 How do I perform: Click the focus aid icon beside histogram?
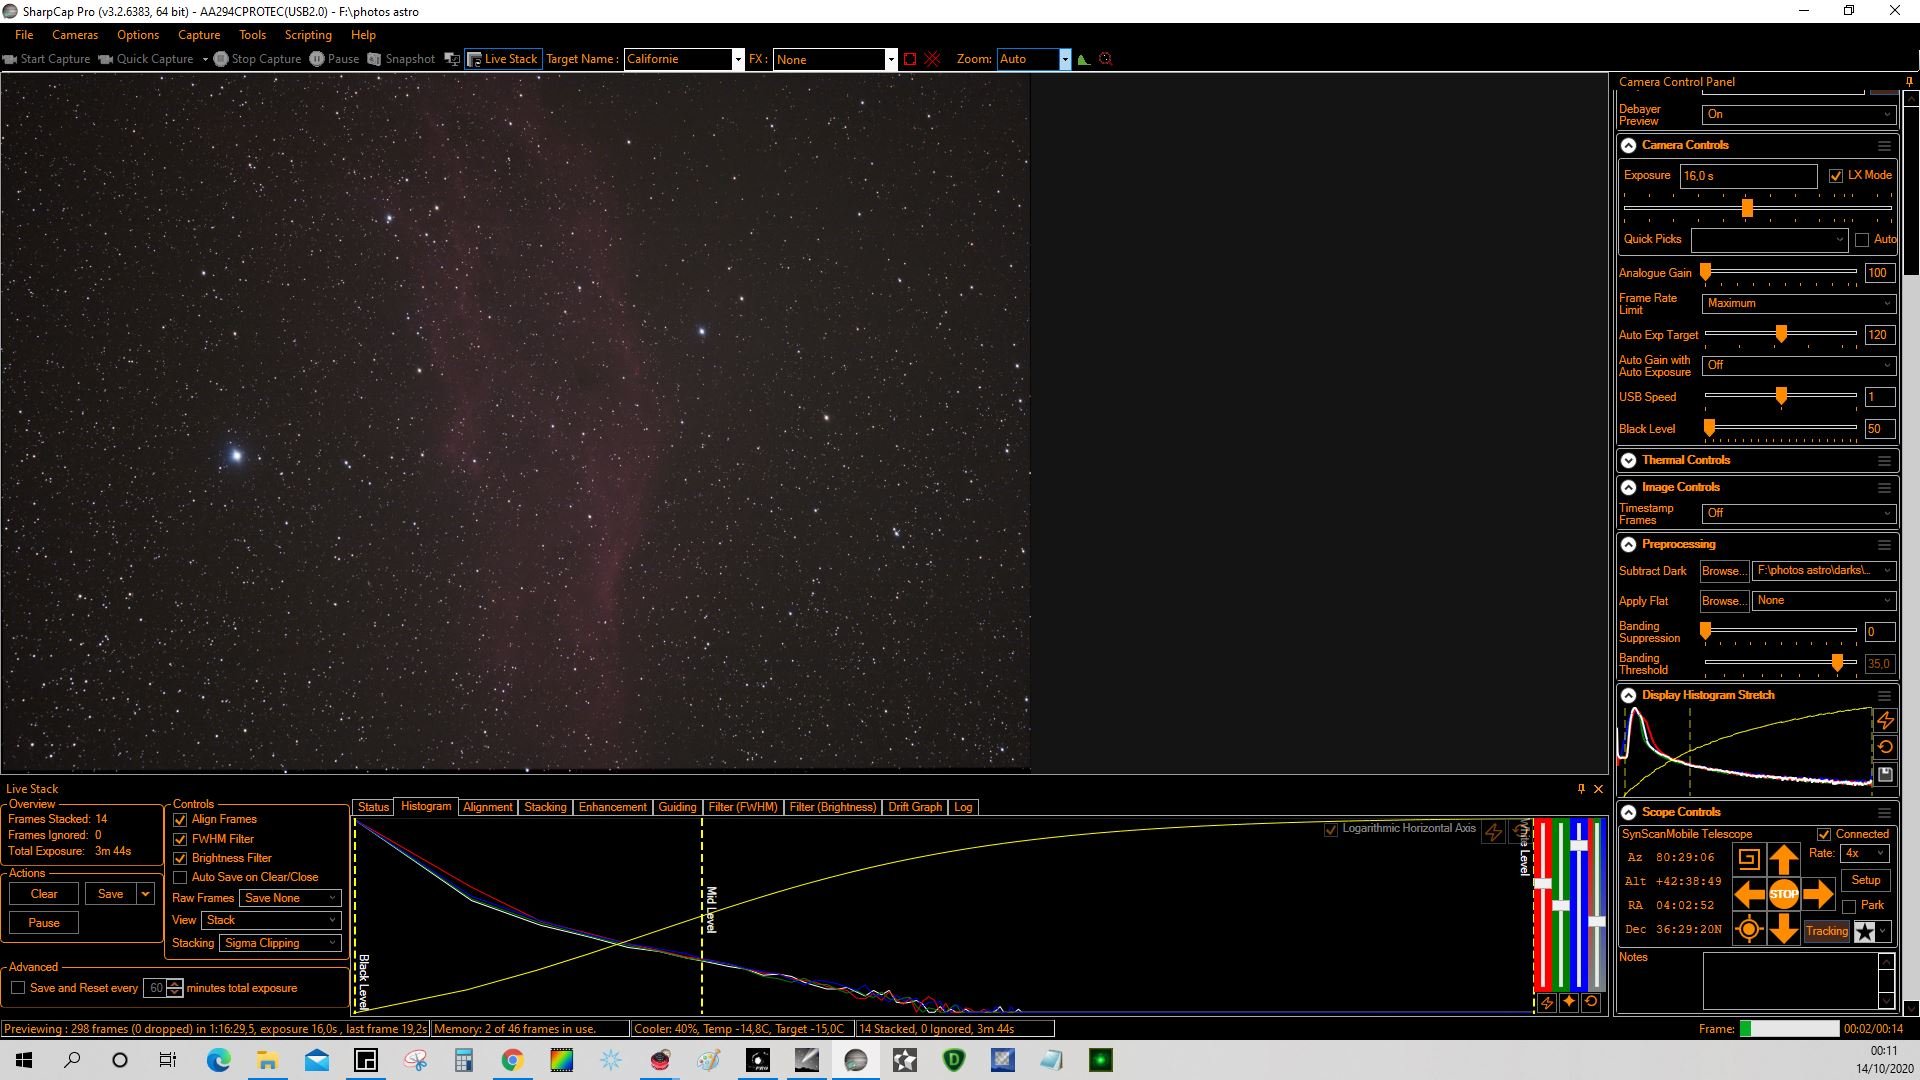click(1105, 59)
